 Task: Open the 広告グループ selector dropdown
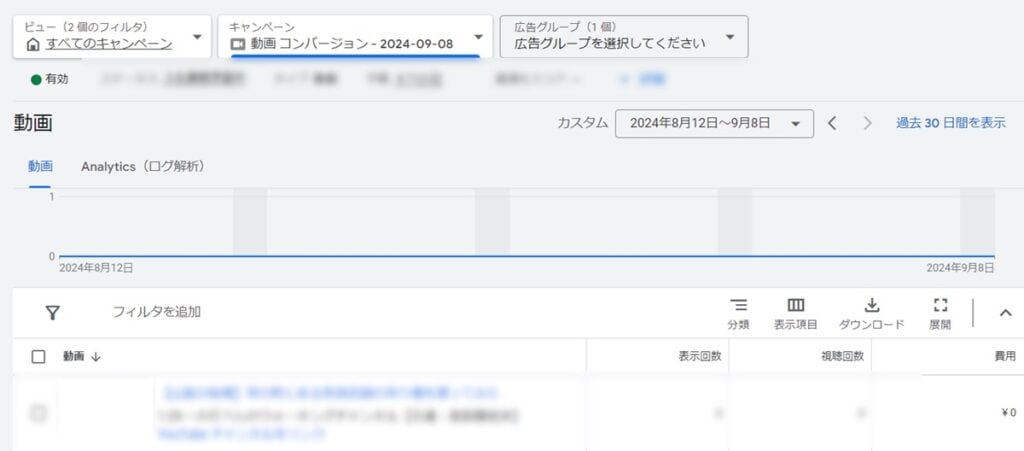624,37
